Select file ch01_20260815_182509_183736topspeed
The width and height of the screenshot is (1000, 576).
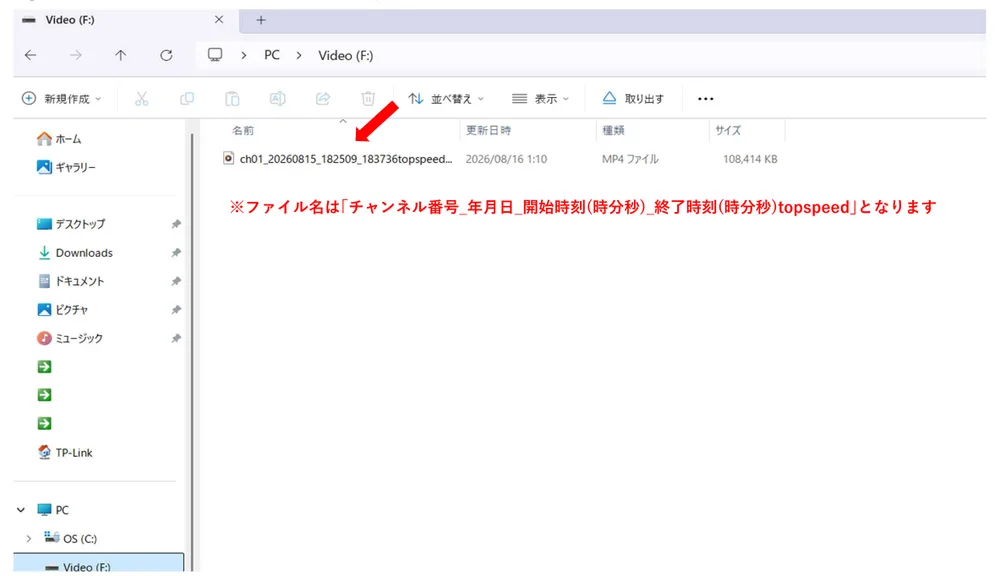(346, 159)
